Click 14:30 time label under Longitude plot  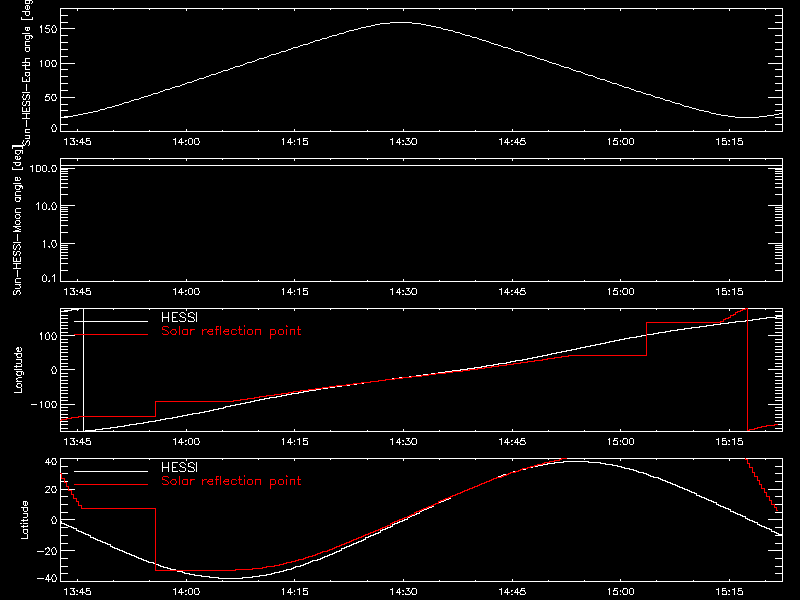403,441
